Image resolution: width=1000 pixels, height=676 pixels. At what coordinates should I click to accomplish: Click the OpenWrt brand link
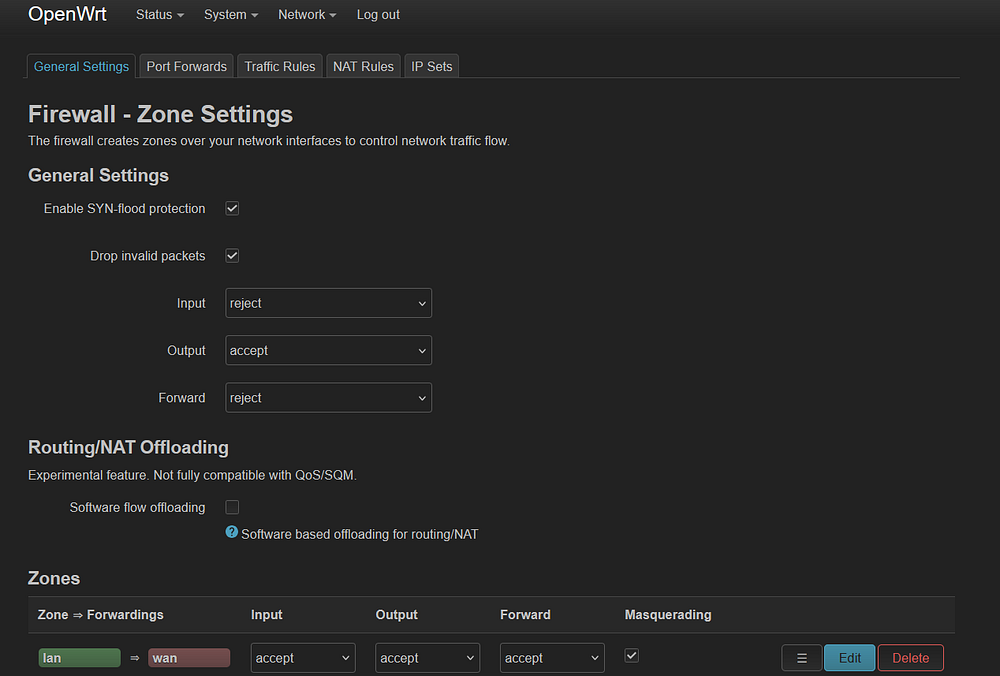click(67, 14)
